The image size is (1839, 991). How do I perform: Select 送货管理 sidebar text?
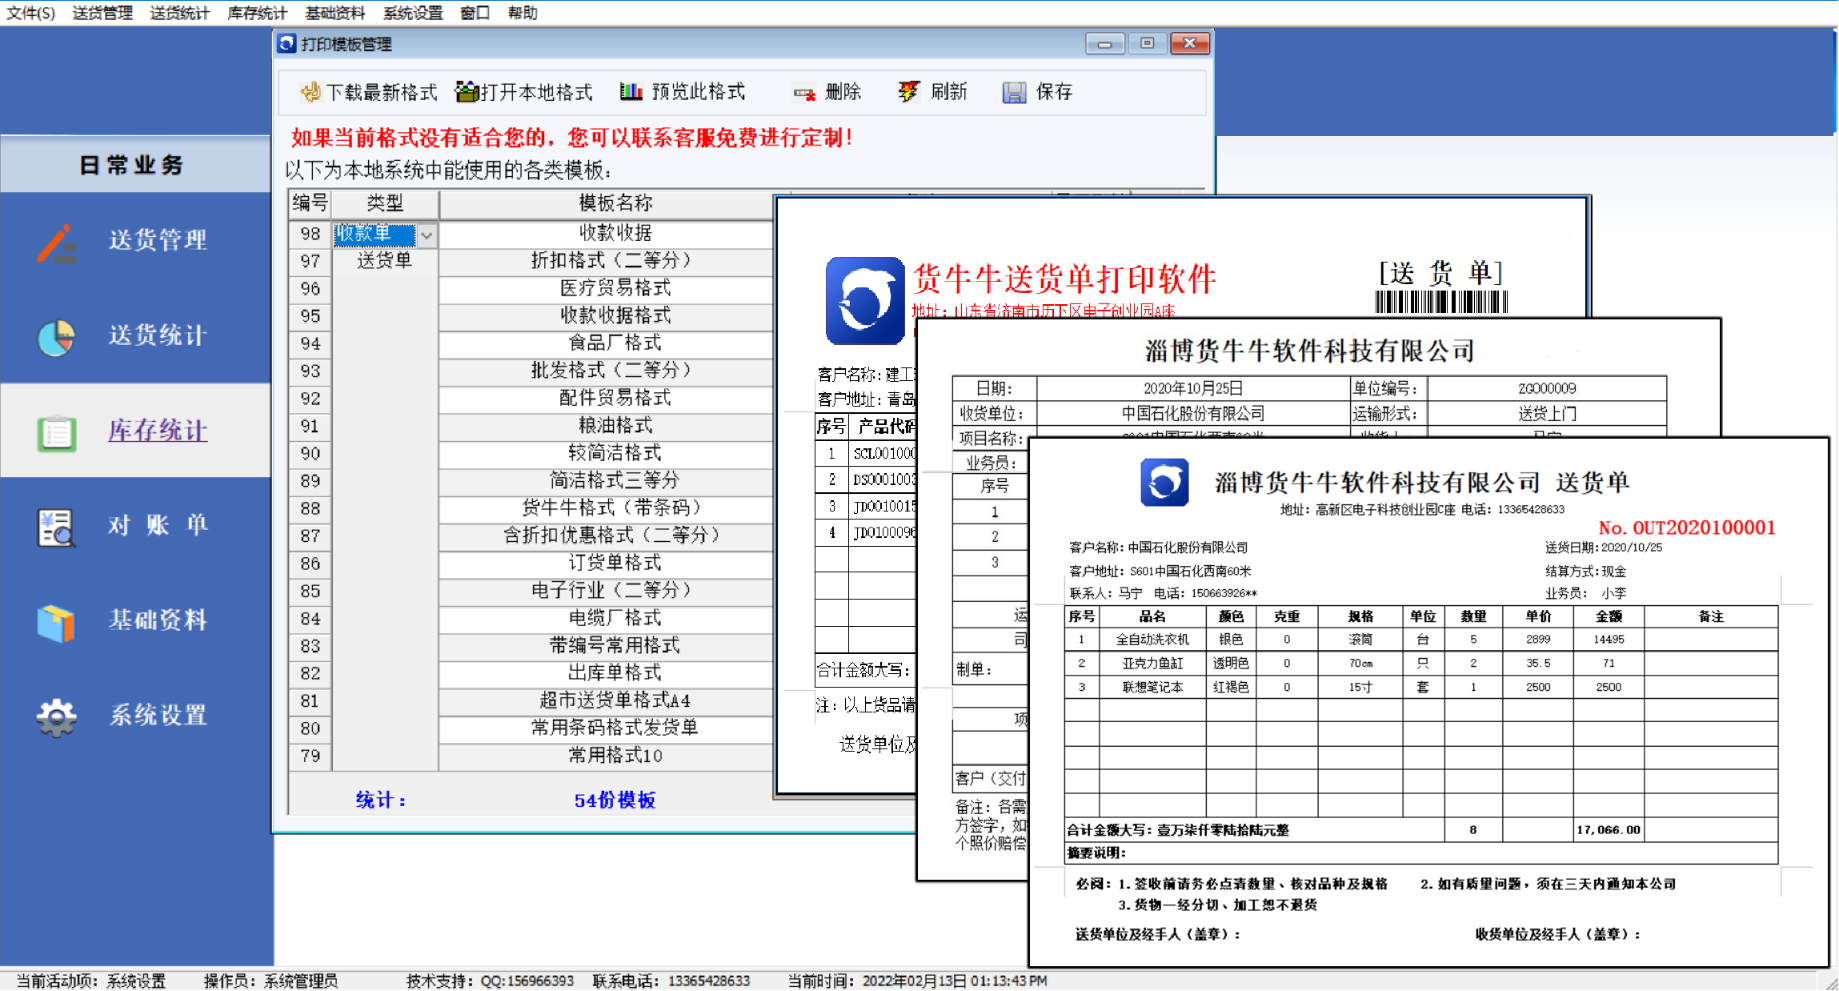(x=158, y=241)
